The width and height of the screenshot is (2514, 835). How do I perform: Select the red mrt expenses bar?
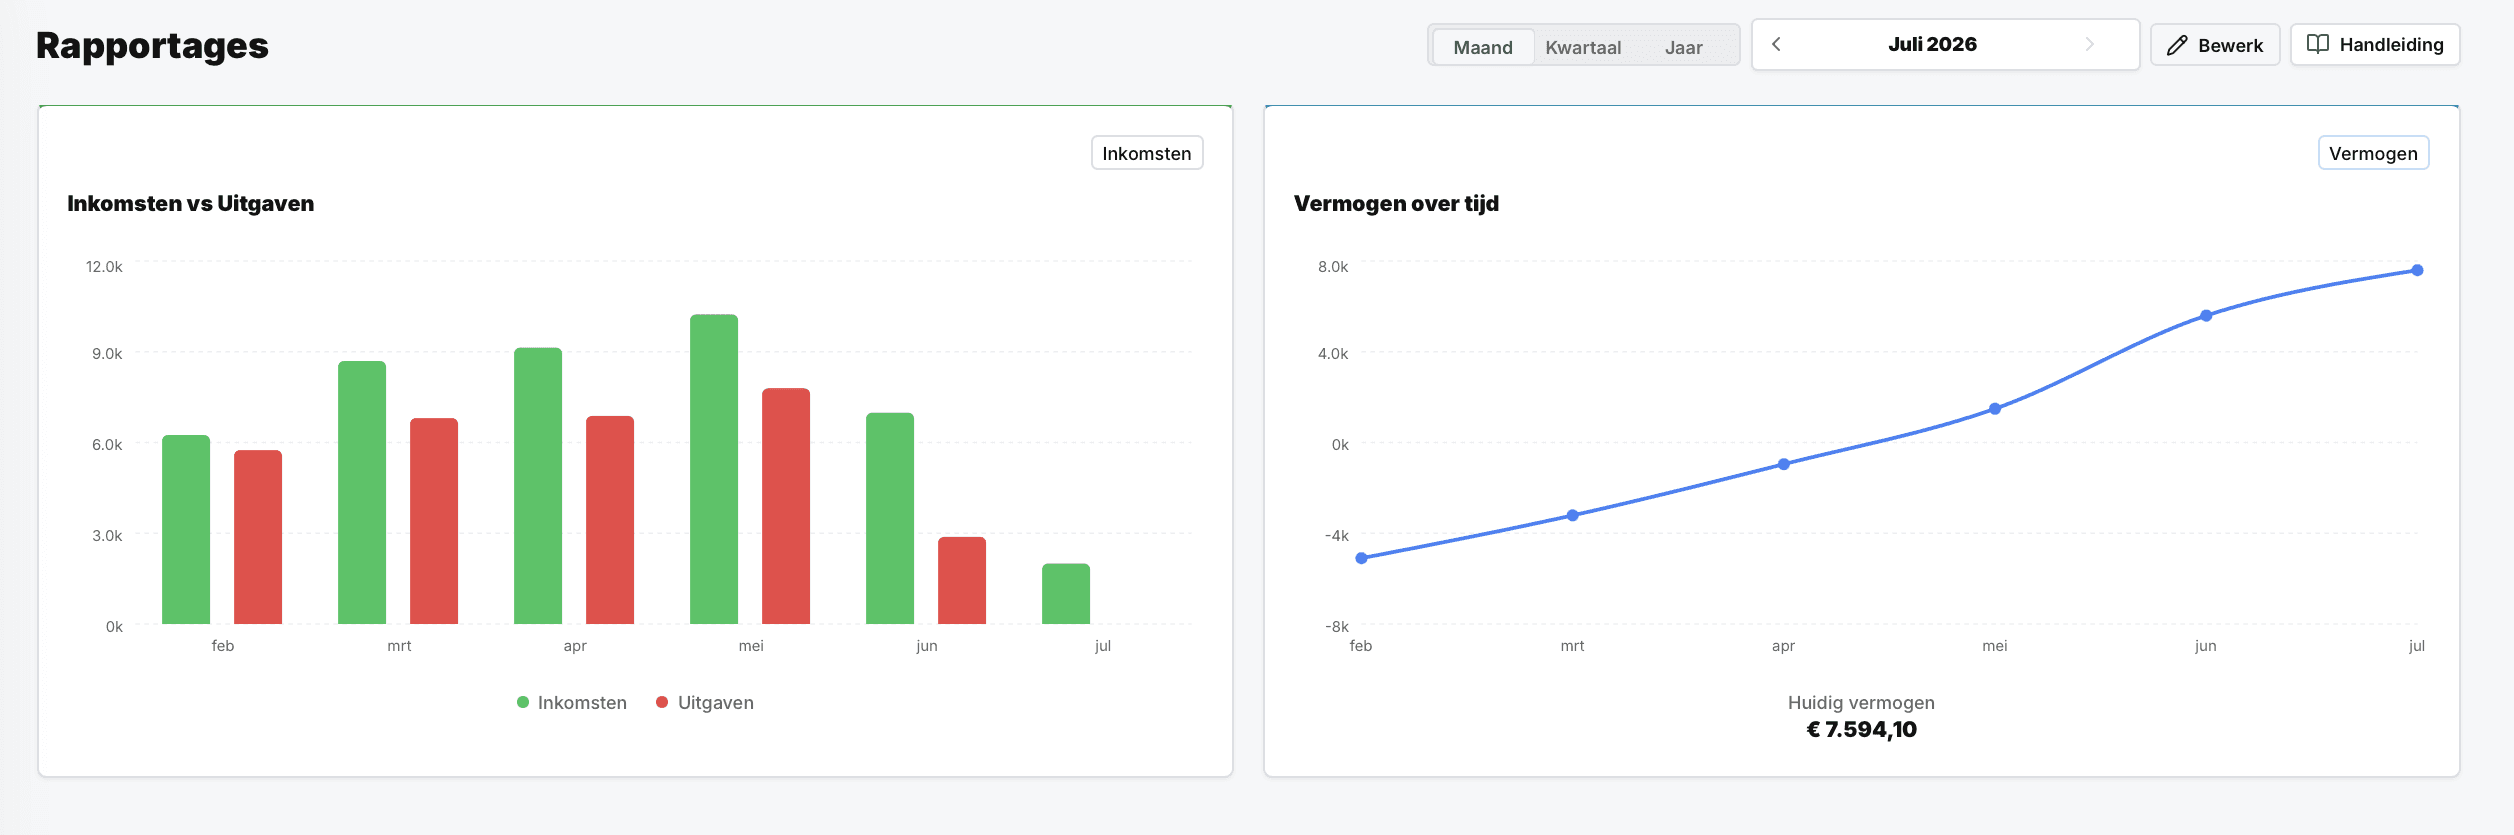(434, 521)
